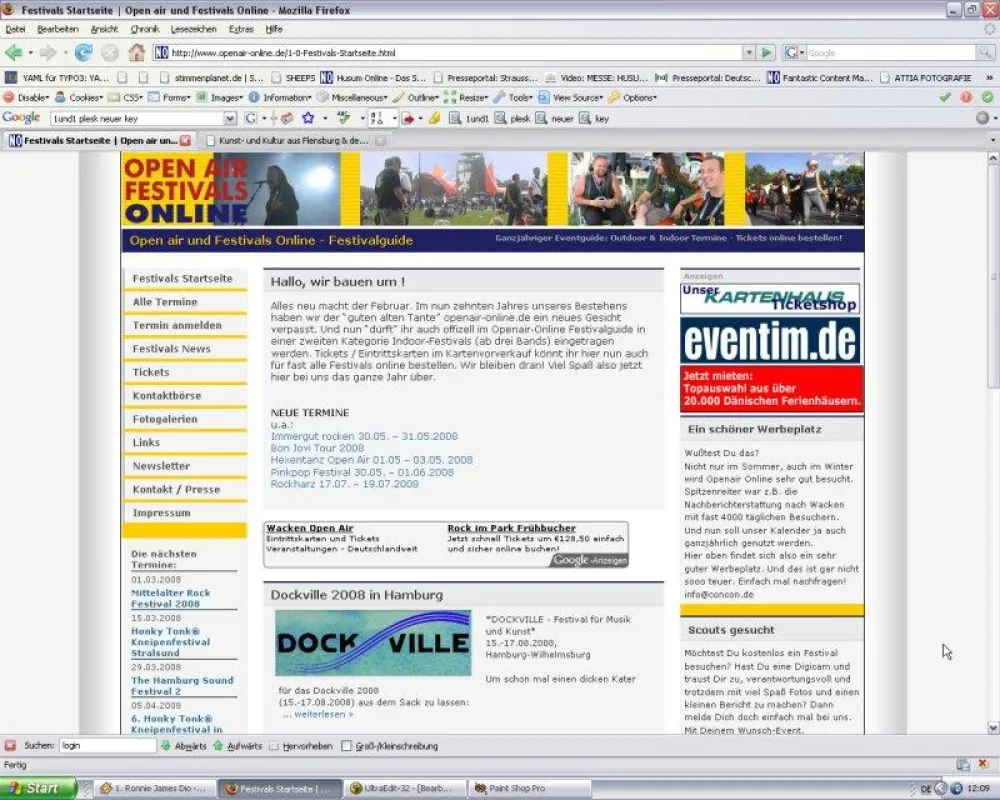Click the View Source toolbar item
The image size is (1000, 800).
(x=570, y=98)
